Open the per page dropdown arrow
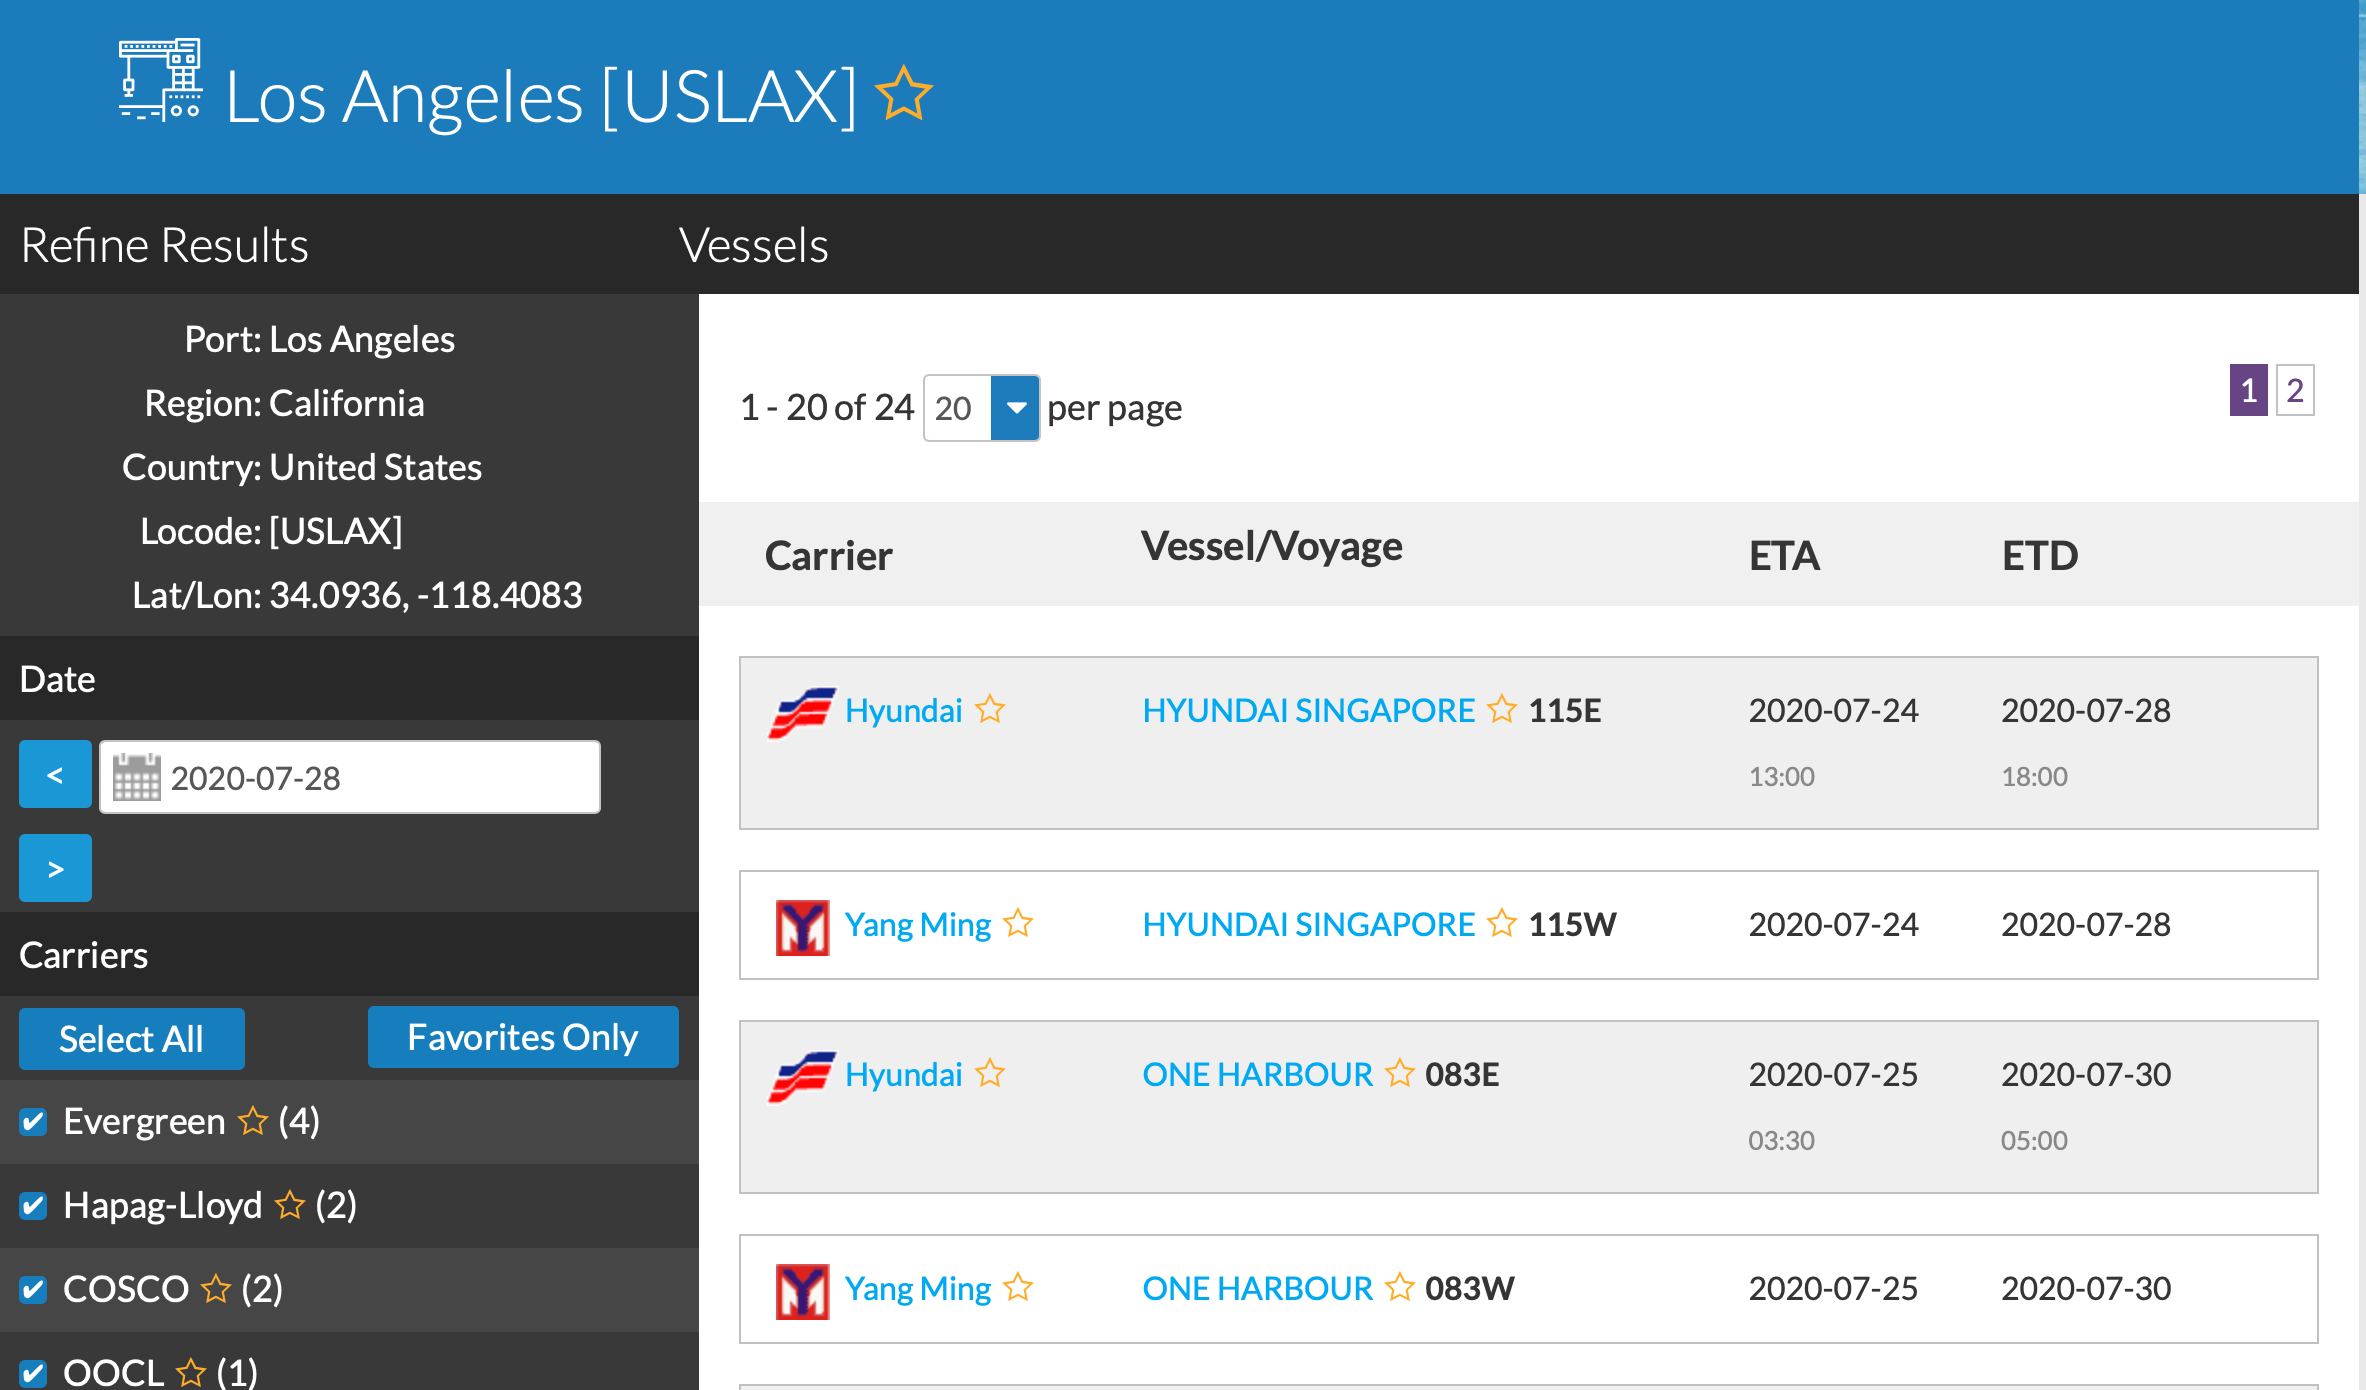The image size is (2366, 1390). click(1015, 408)
